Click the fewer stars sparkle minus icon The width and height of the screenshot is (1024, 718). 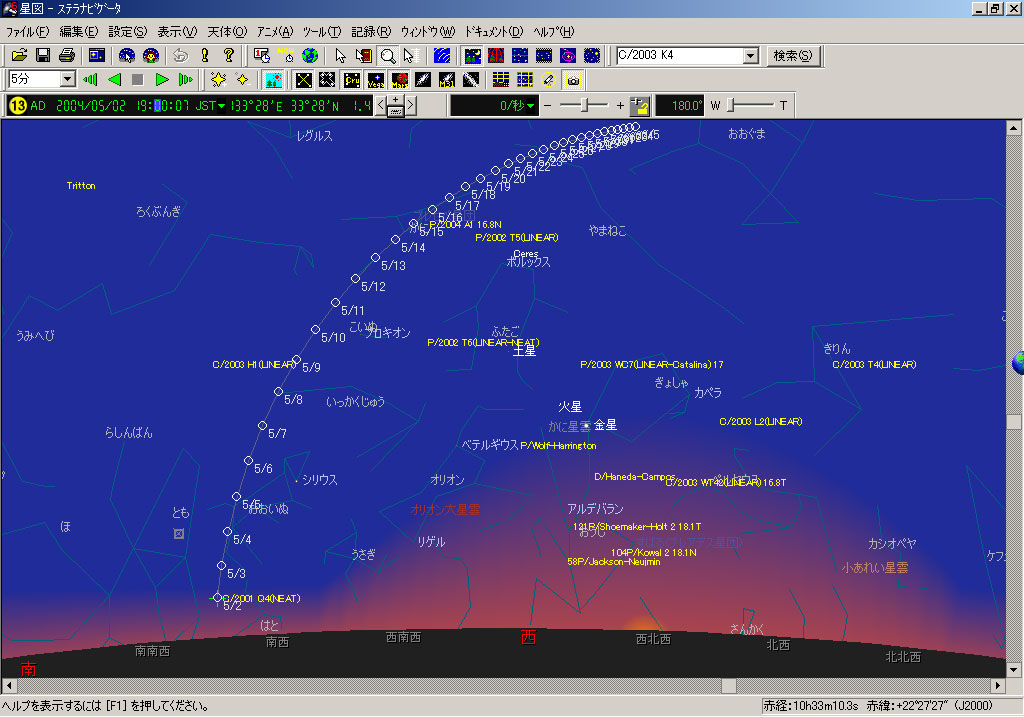tap(242, 80)
